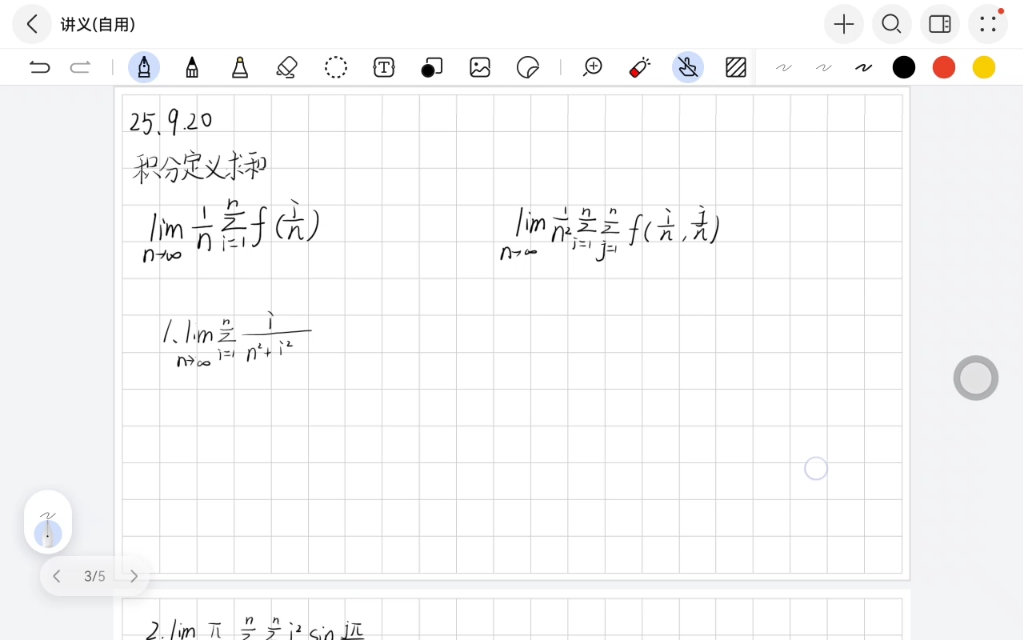
Task: Add a new page with plus button
Action: [x=844, y=24]
